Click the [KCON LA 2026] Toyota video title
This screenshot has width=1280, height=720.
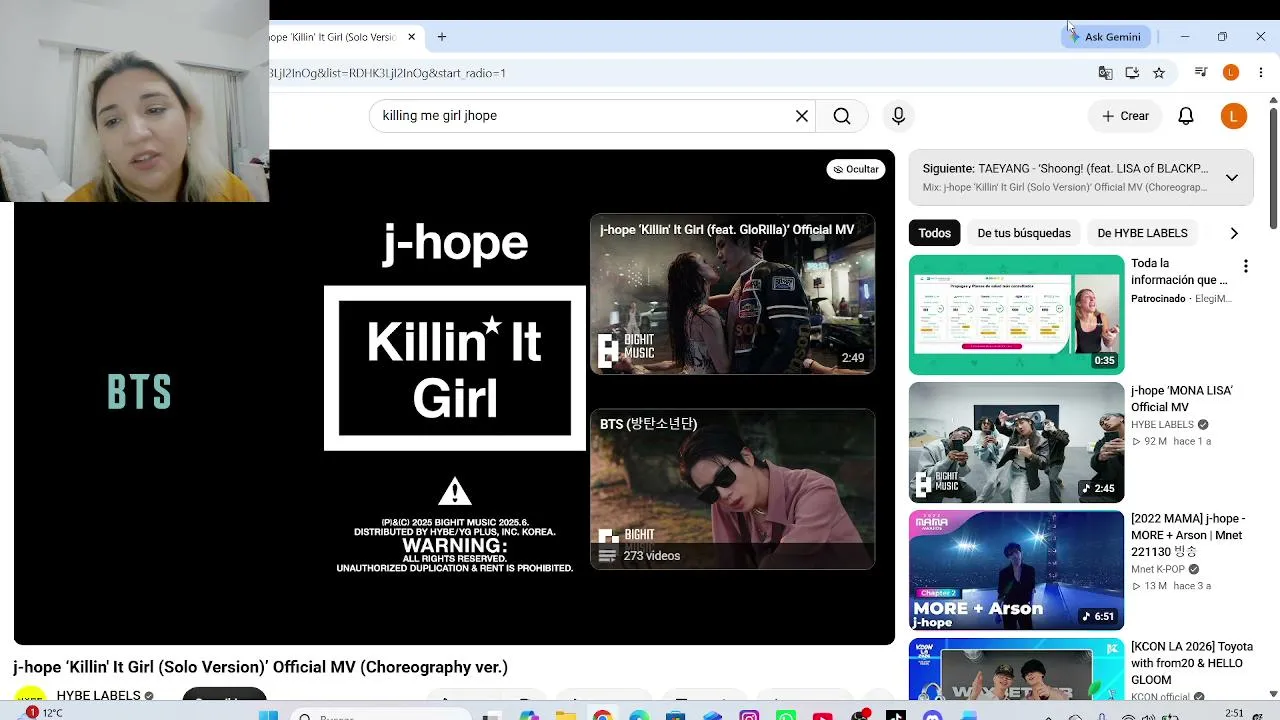[x=1192, y=663]
